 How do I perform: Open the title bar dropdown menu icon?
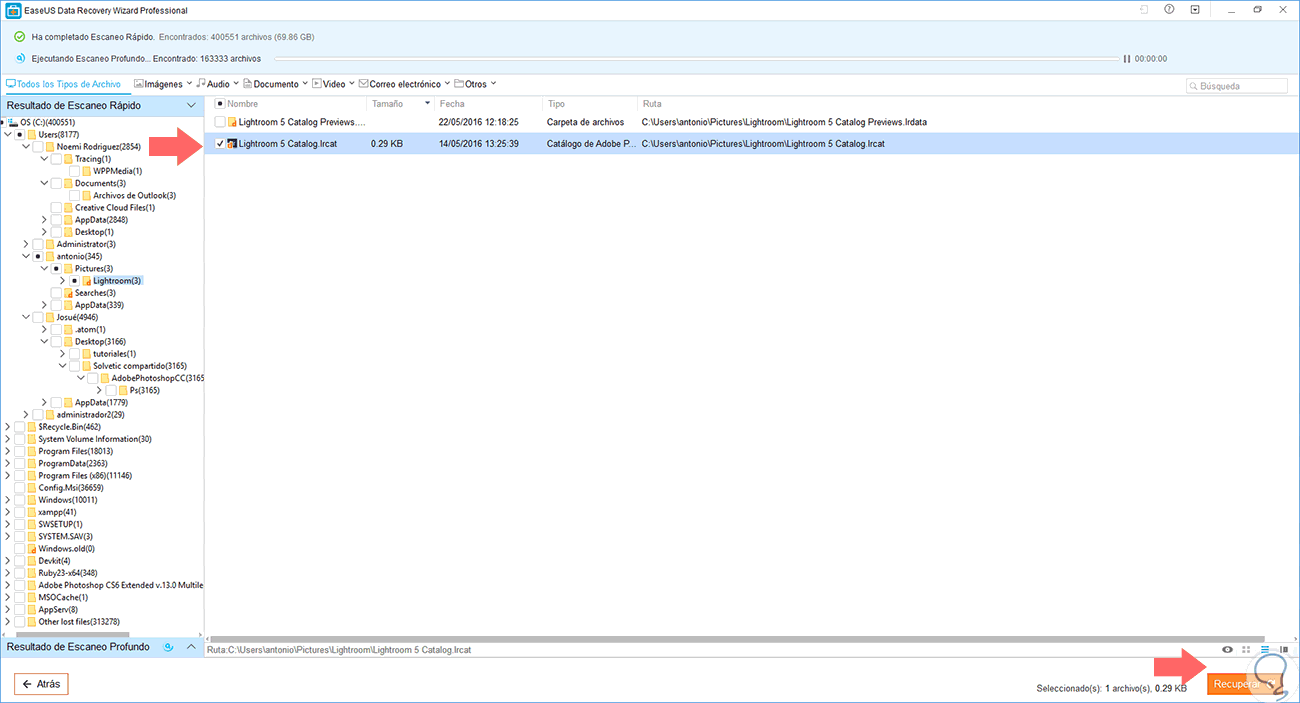(1195, 9)
